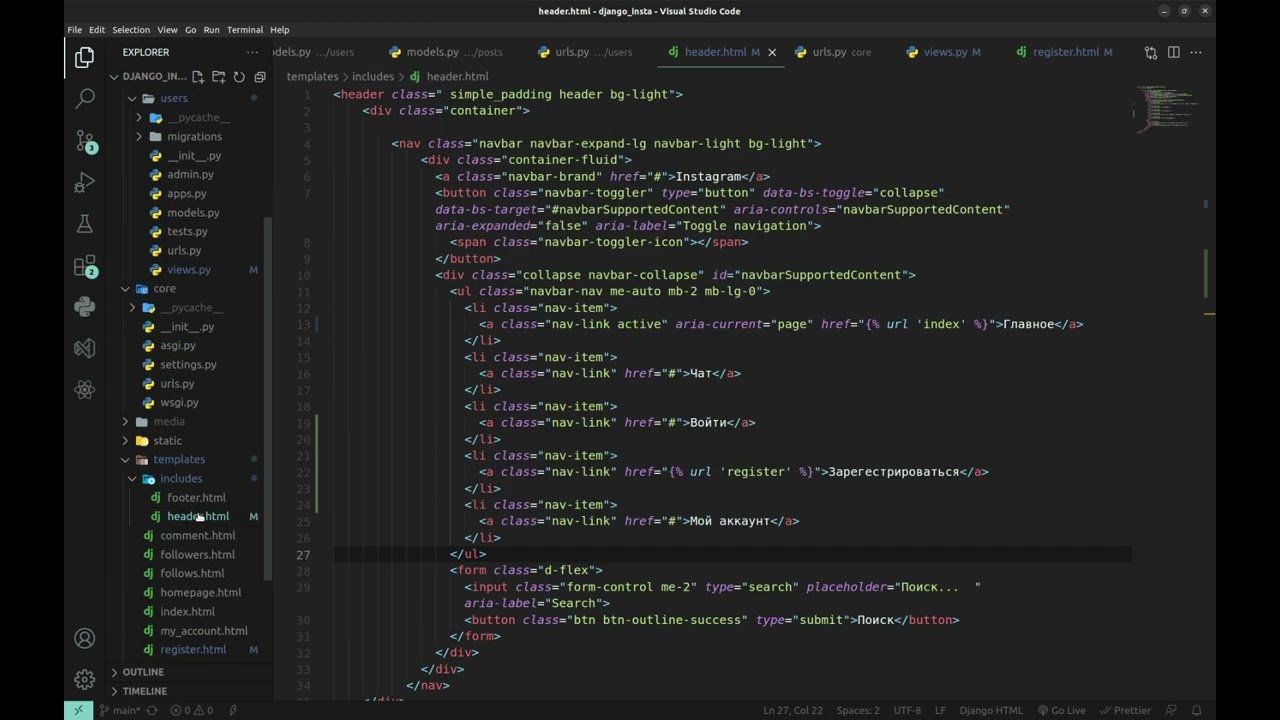Switch to the urls.py core tab
This screenshot has width=1280, height=720.
pos(841,52)
